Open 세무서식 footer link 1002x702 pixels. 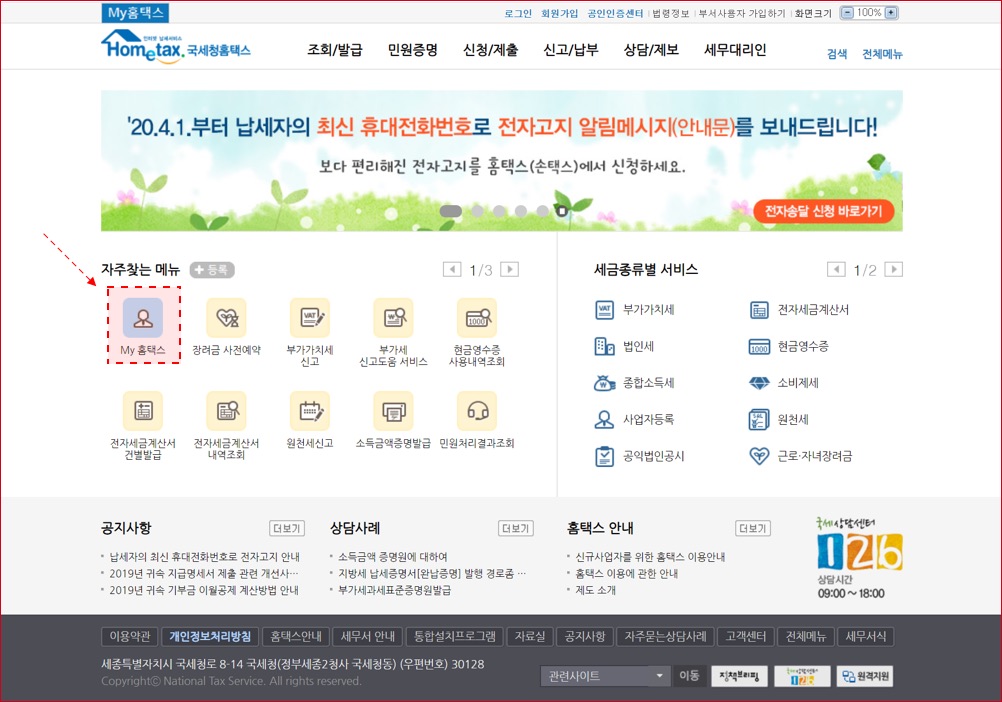click(x=866, y=636)
